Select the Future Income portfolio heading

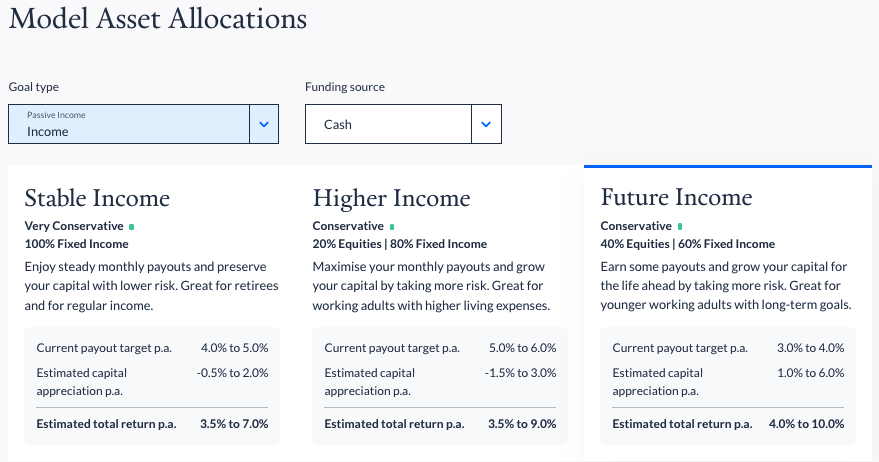676,197
